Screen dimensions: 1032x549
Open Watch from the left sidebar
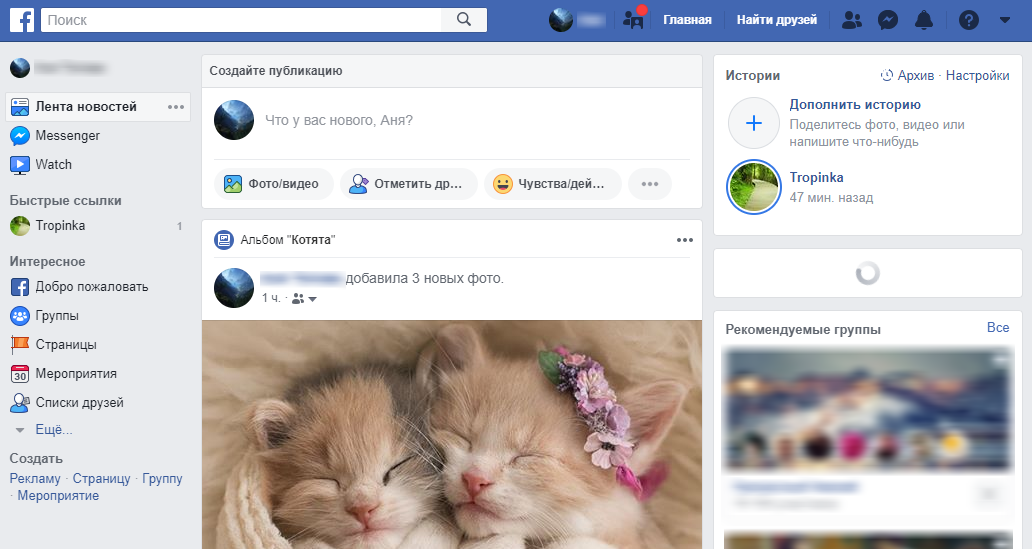53,165
